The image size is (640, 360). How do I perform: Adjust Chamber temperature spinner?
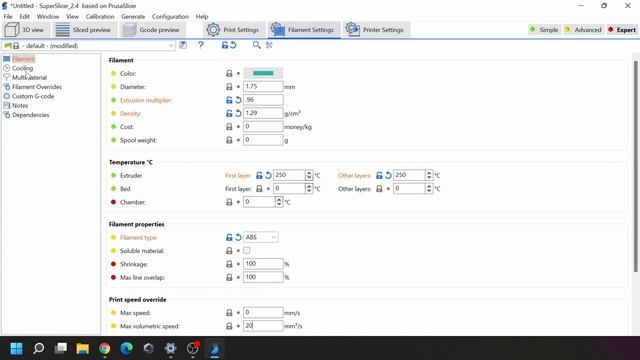(x=279, y=202)
